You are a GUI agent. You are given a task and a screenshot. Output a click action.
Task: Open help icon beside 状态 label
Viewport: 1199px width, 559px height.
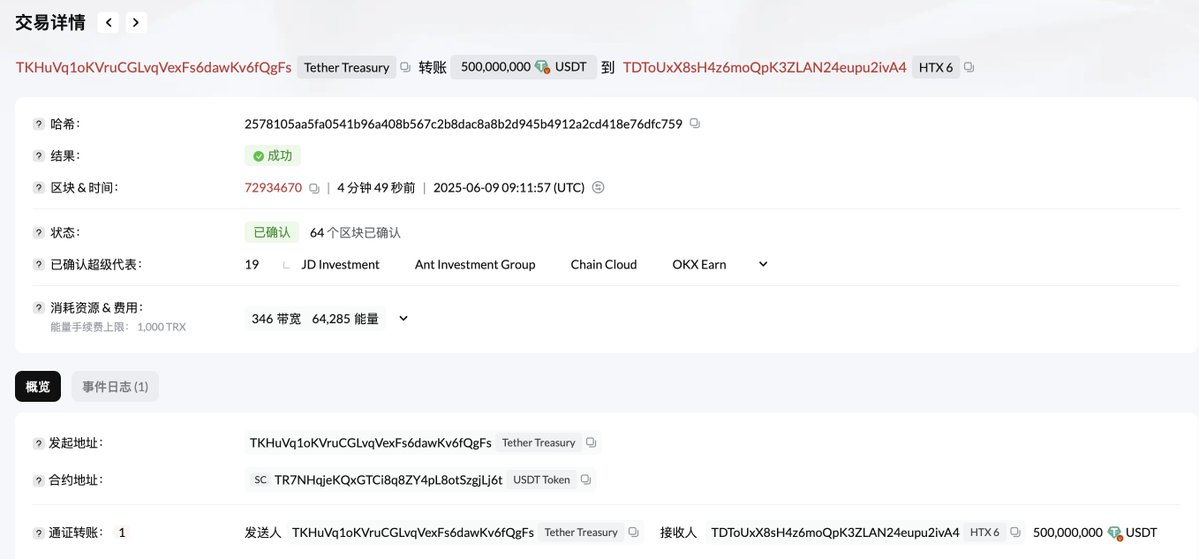tap(38, 232)
